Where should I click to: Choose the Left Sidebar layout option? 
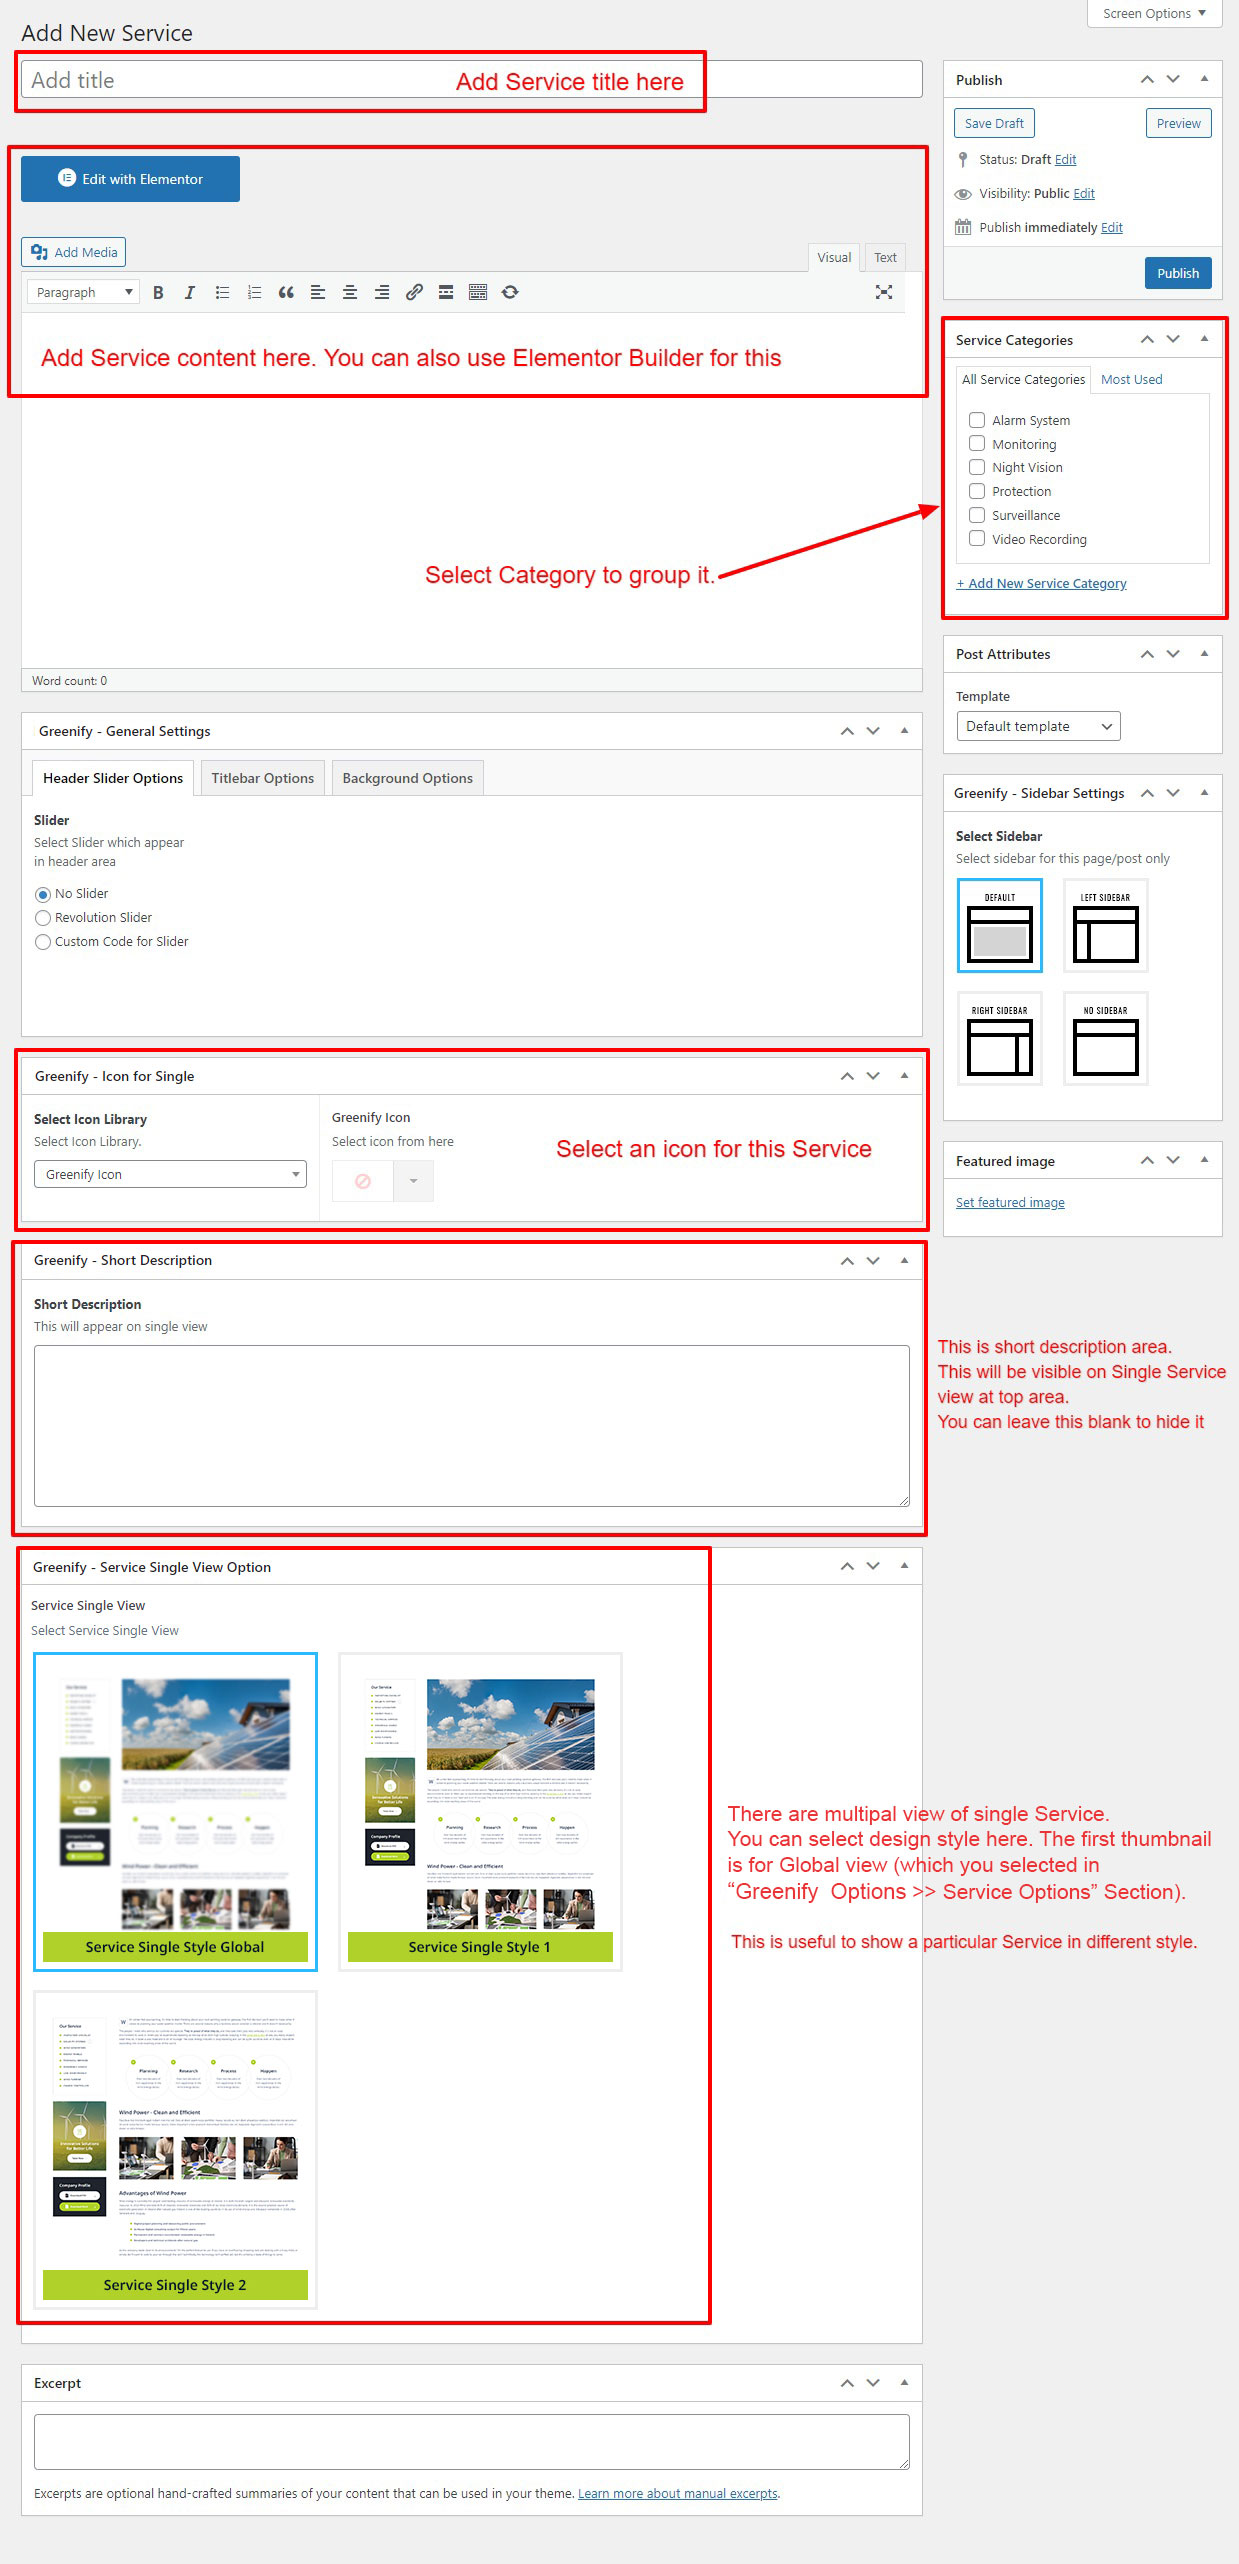[x=1105, y=925]
